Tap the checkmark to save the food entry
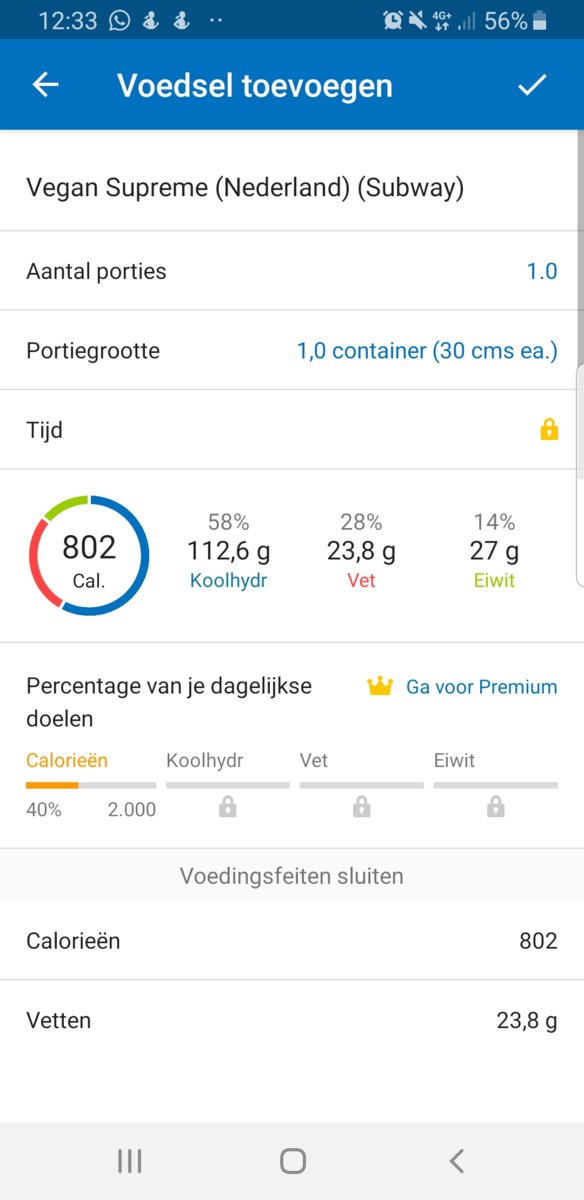This screenshot has height=1200, width=584. (x=533, y=84)
